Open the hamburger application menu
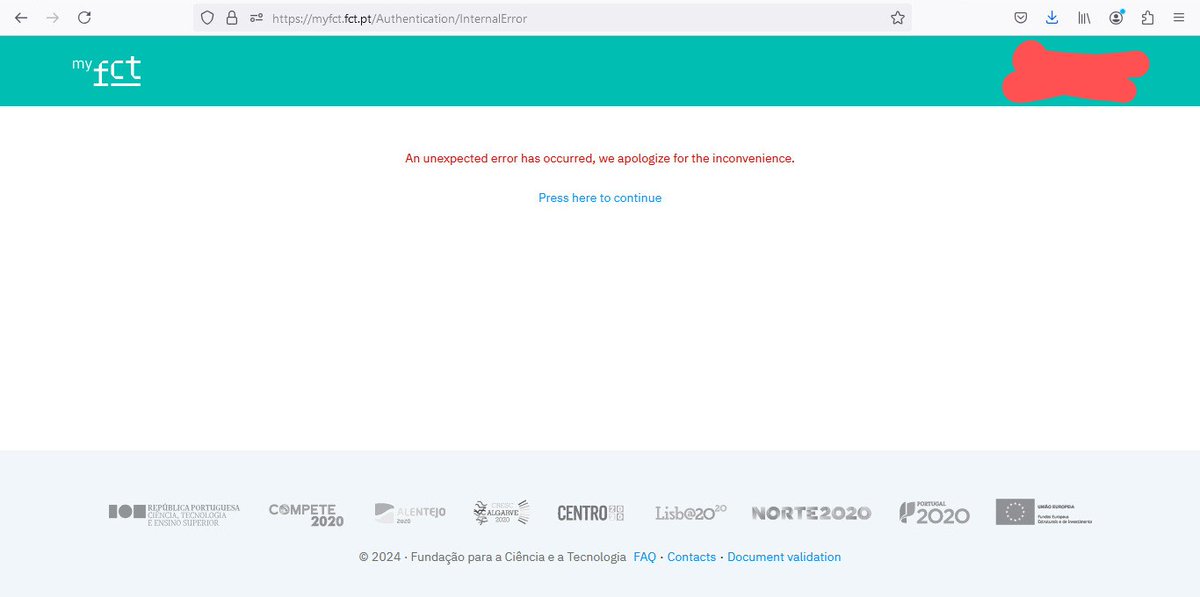This screenshot has width=1200, height=597. (x=1179, y=18)
